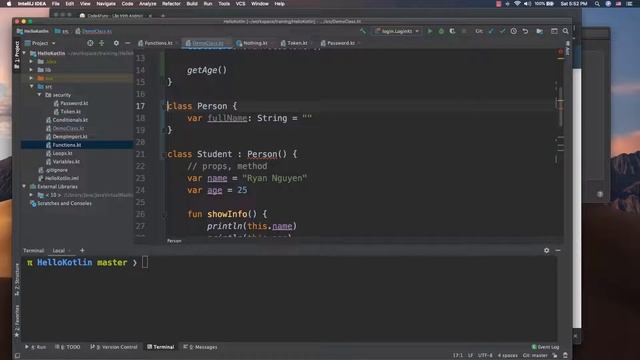Toggle the 2: Favorites side tool button
This screenshot has height=360, width=640.
17,321
